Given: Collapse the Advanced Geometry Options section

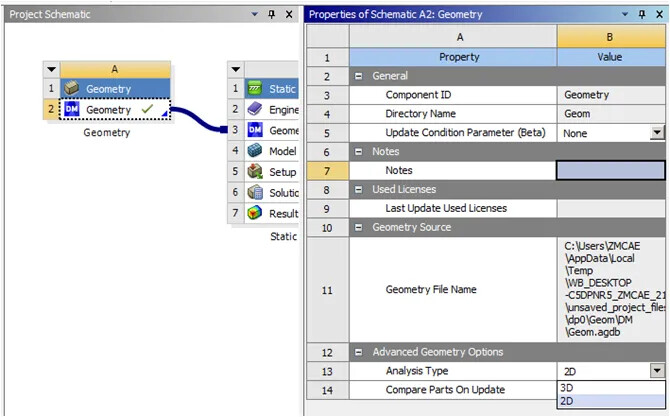Looking at the screenshot, I should (x=358, y=352).
